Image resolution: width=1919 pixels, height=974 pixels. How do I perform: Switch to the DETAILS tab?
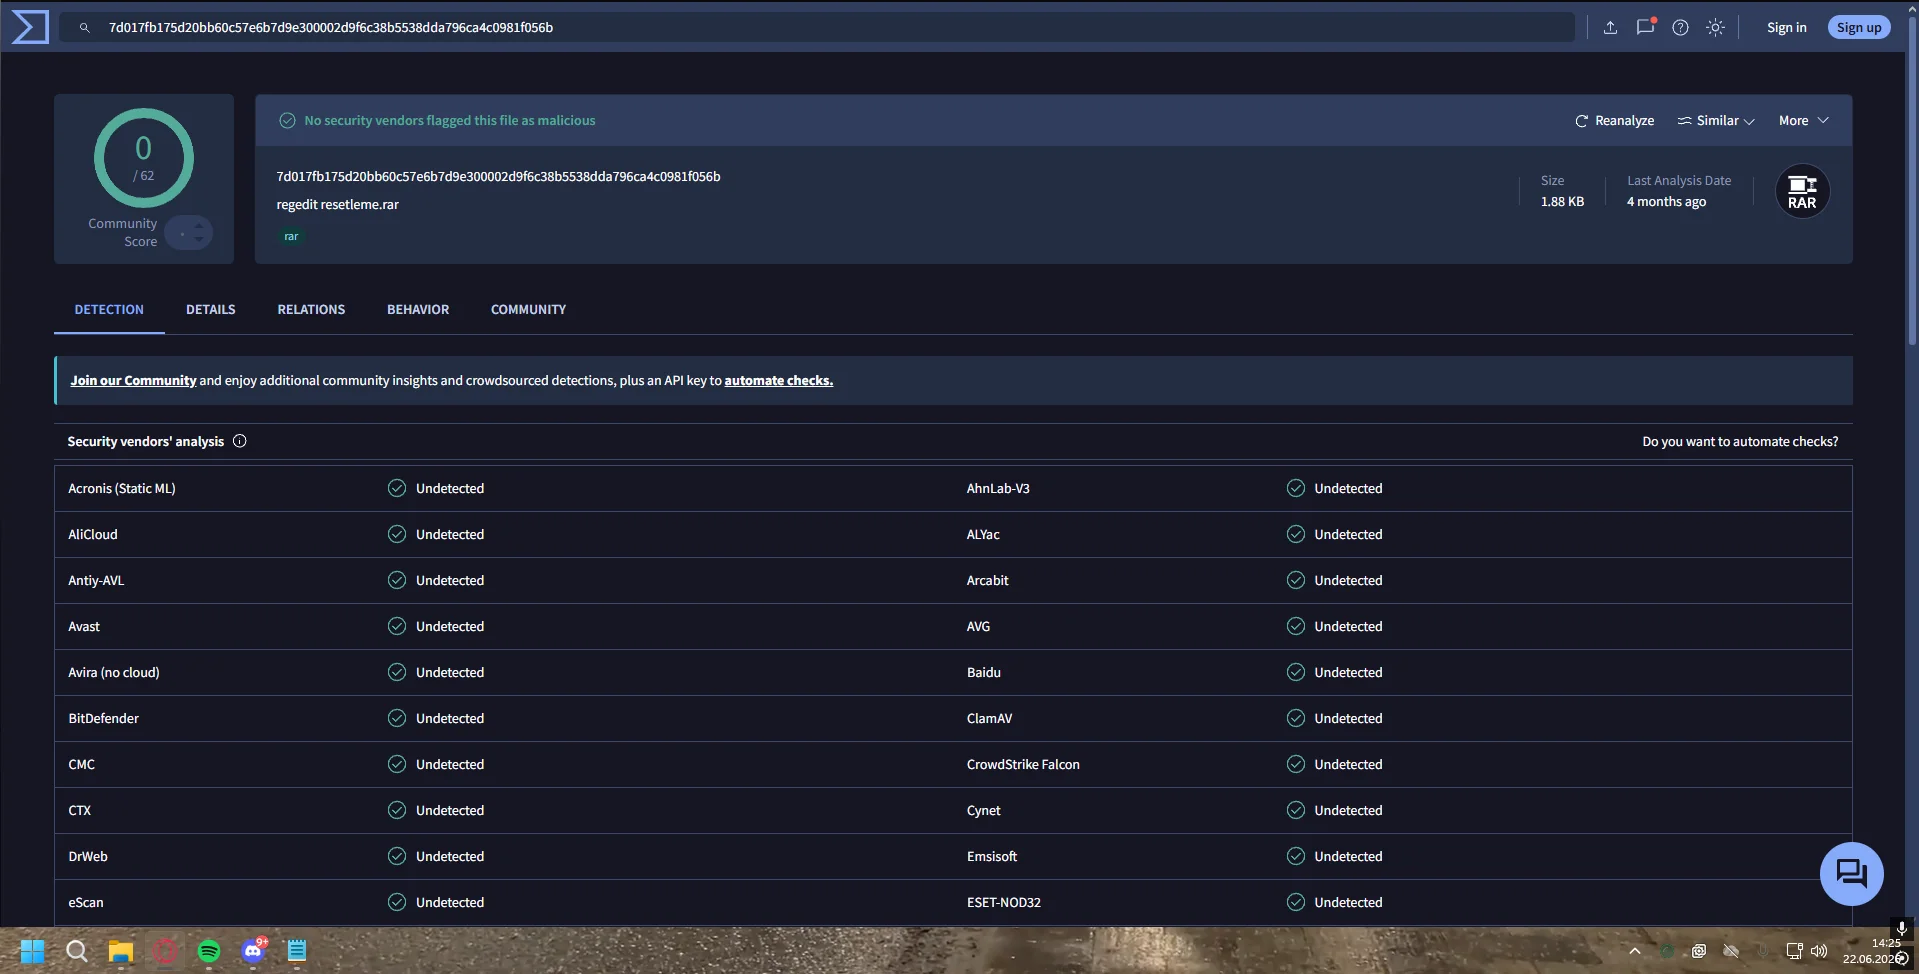[x=211, y=310]
